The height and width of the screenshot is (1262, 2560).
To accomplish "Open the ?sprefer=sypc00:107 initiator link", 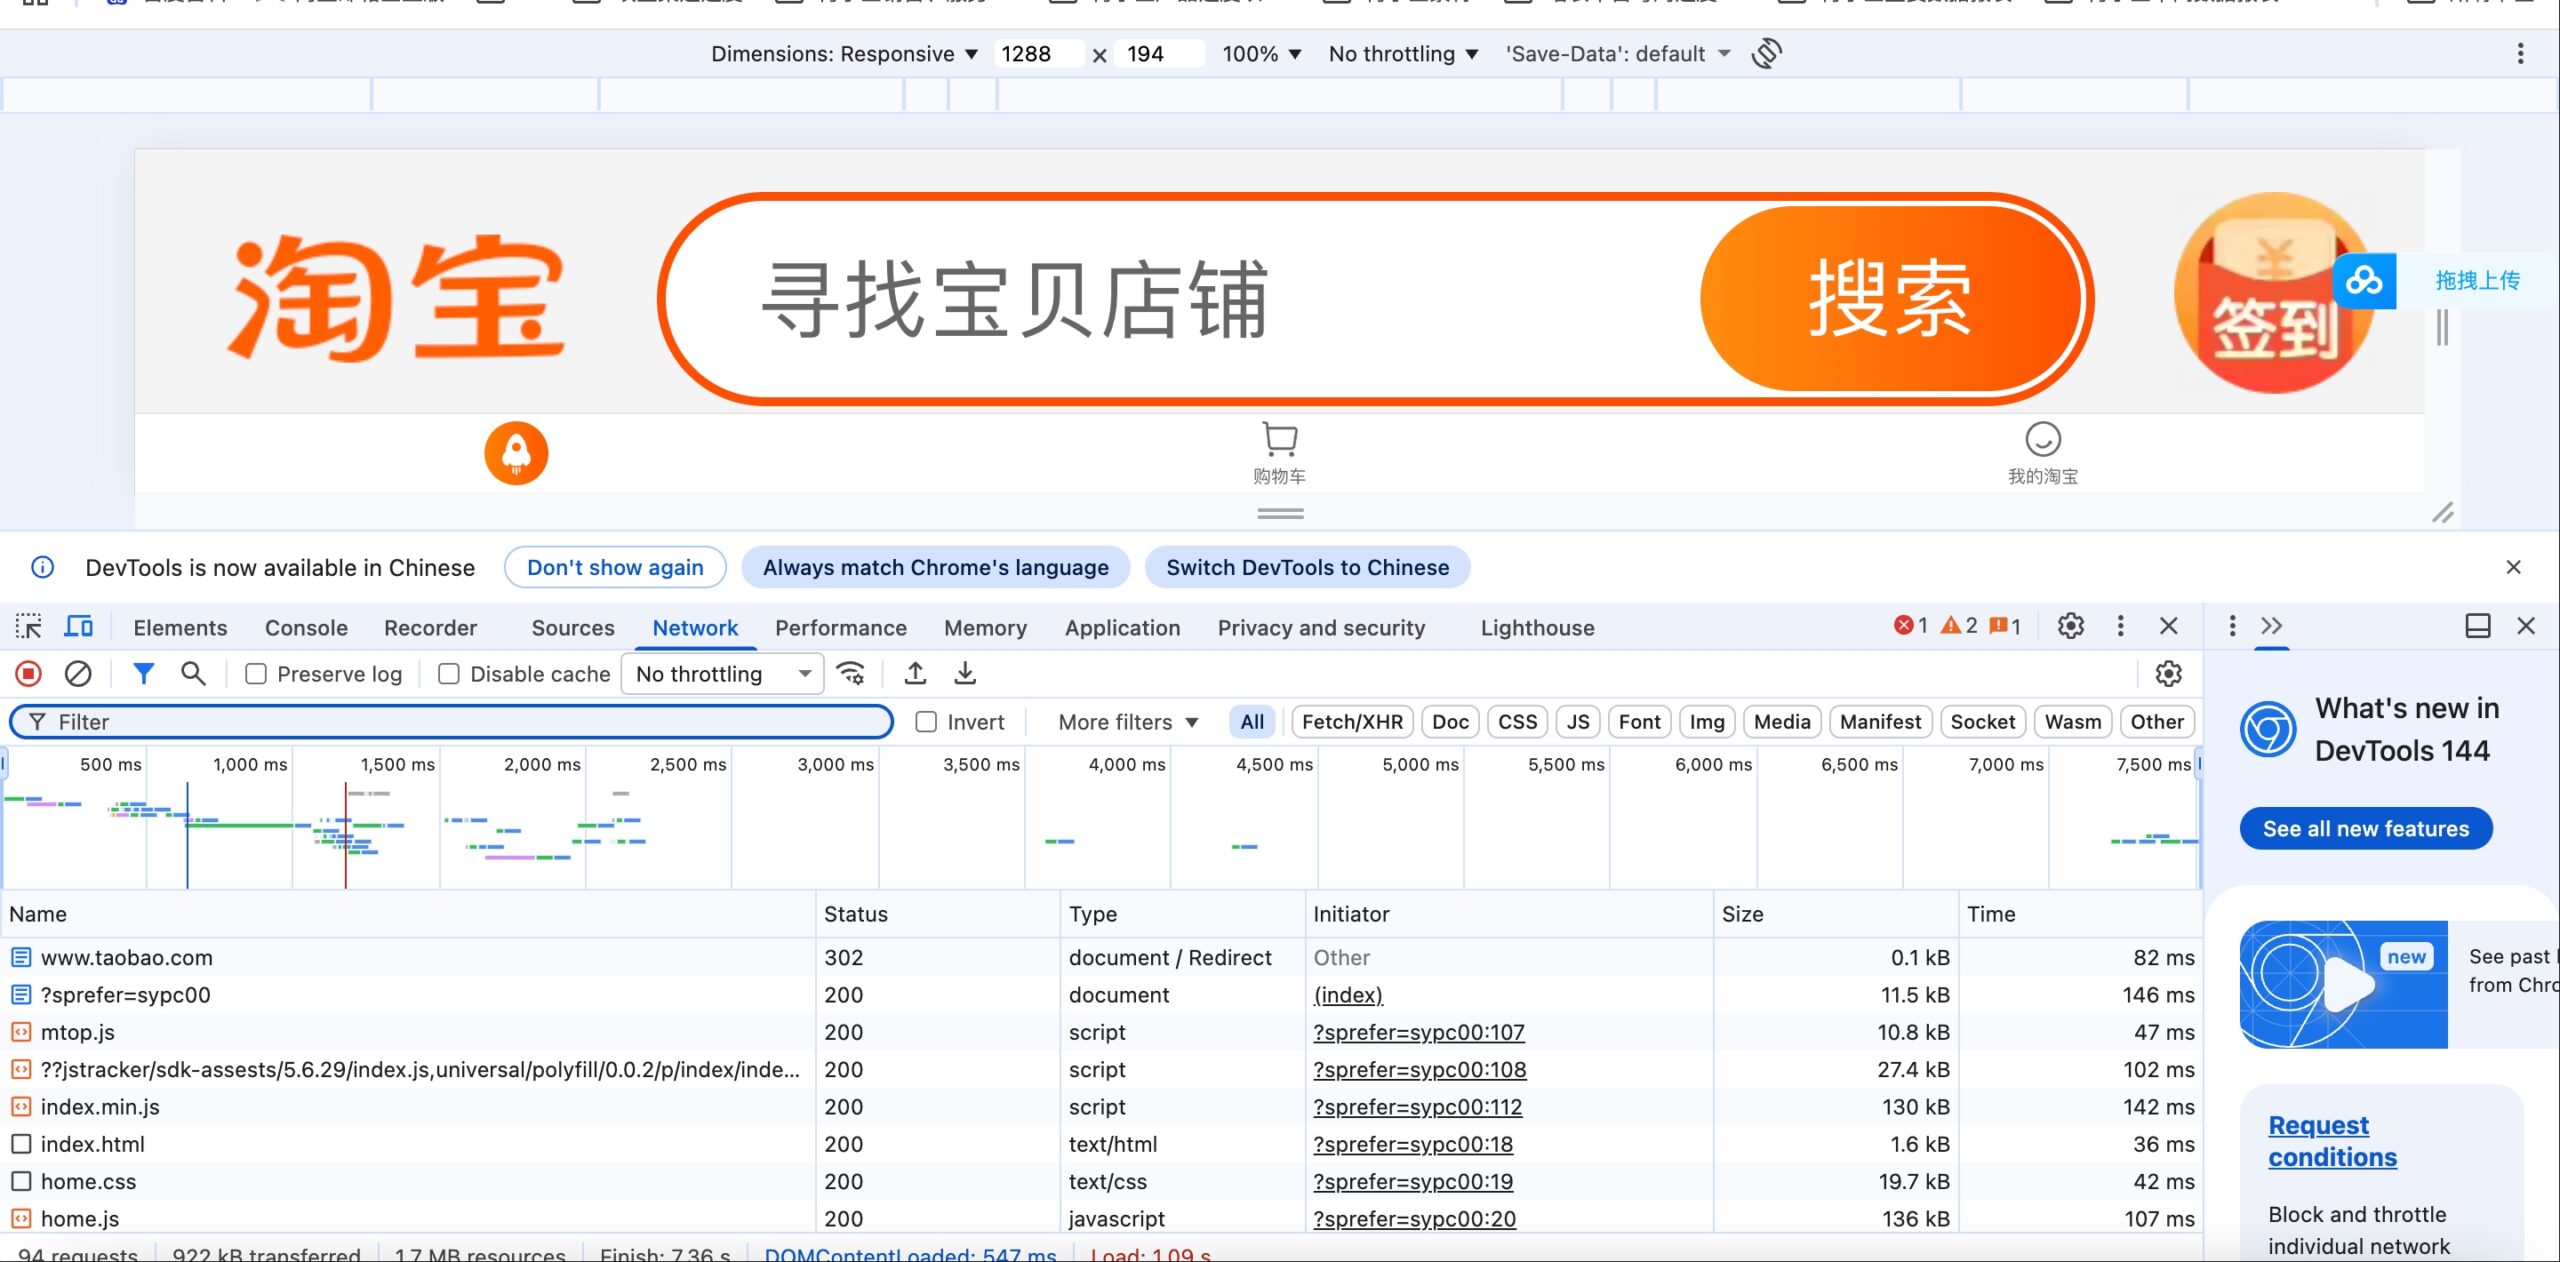I will click(1418, 1032).
